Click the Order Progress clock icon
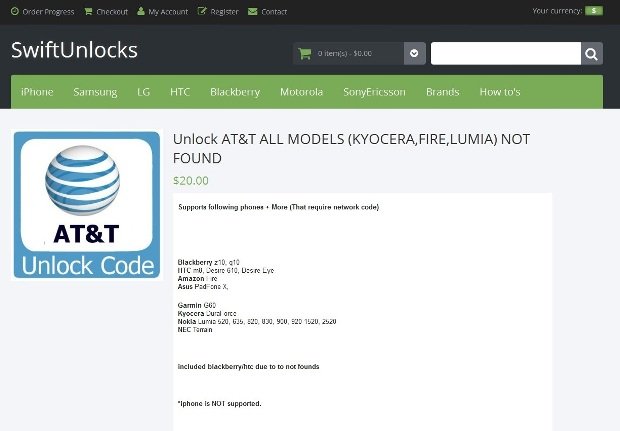 (15, 11)
